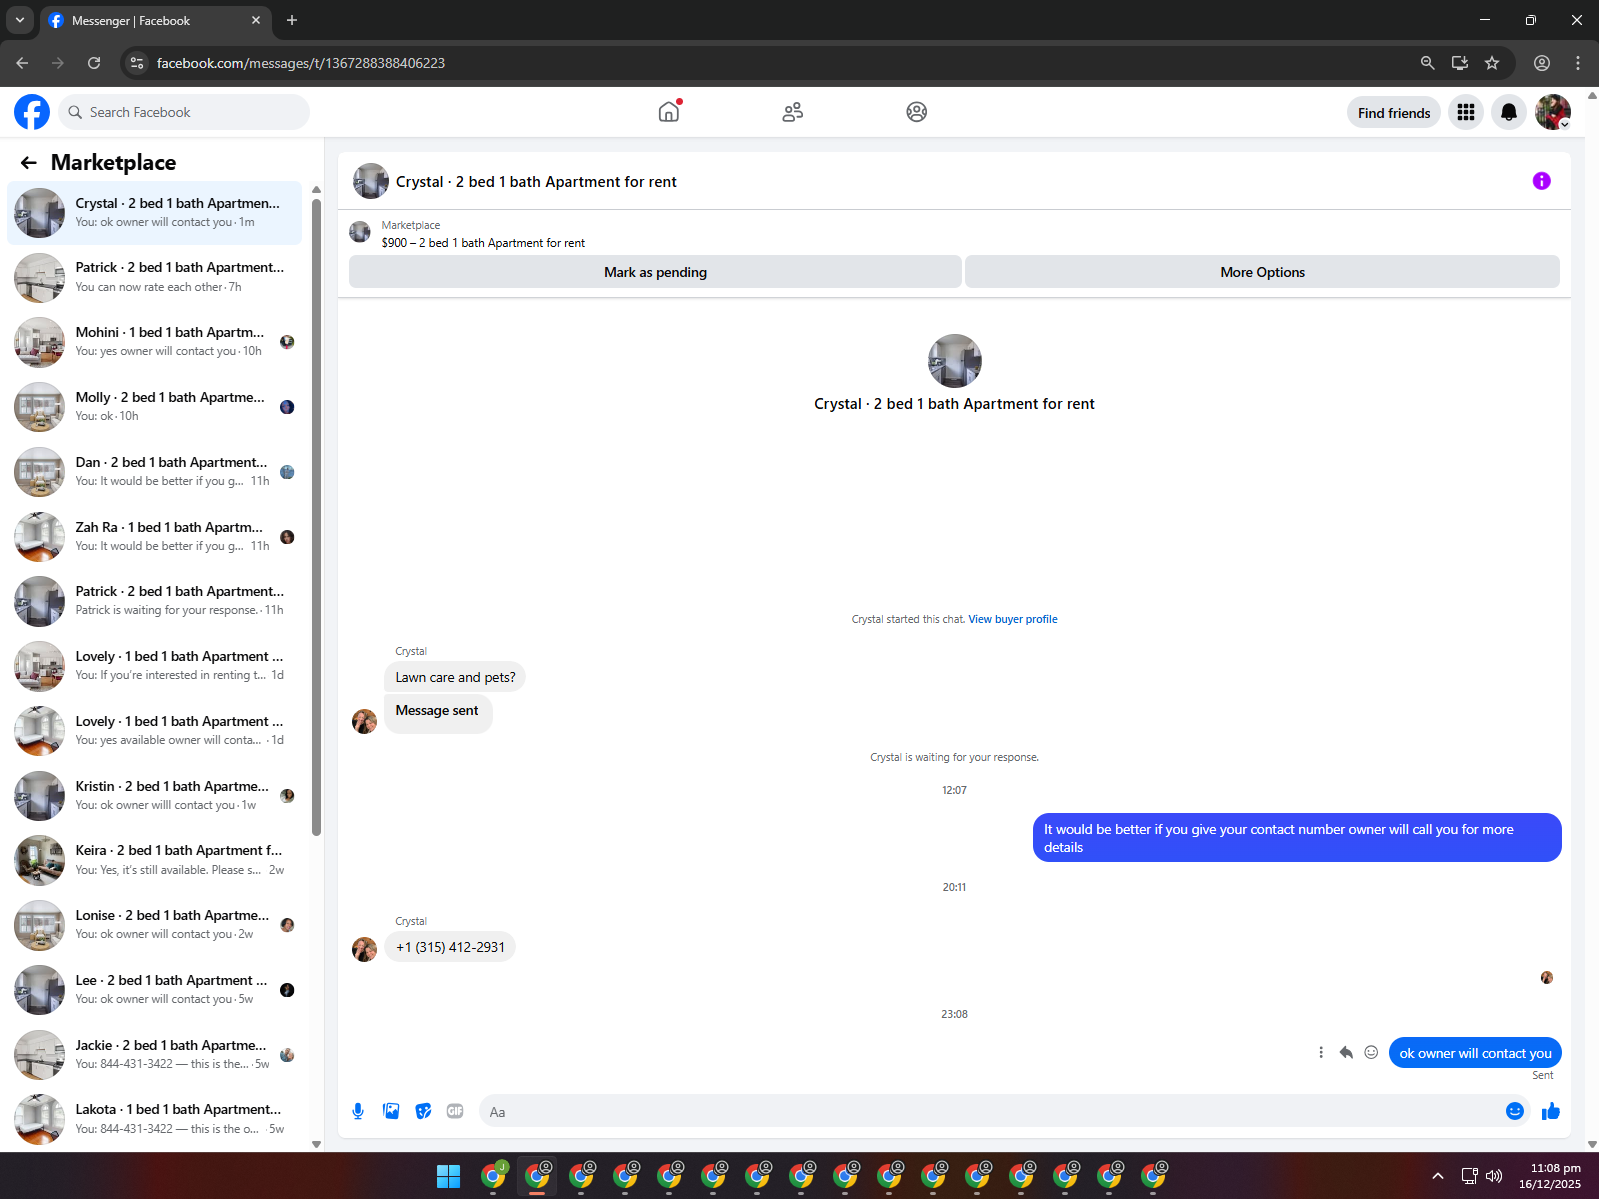Screen dimensions: 1599x1199
Task: Open the Dan 2 bed 1 bath conversation
Action: (x=155, y=472)
